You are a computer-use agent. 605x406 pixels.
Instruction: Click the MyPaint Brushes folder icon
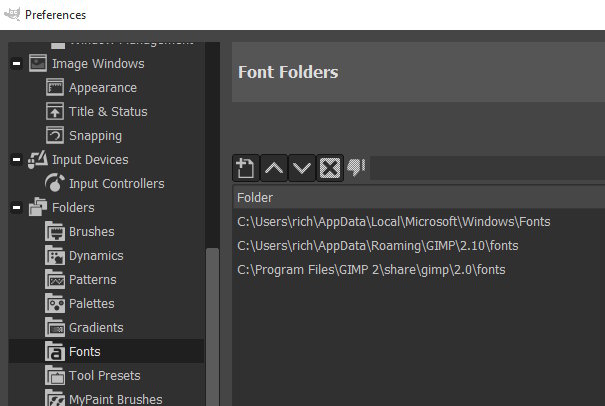pyautogui.click(x=55, y=398)
